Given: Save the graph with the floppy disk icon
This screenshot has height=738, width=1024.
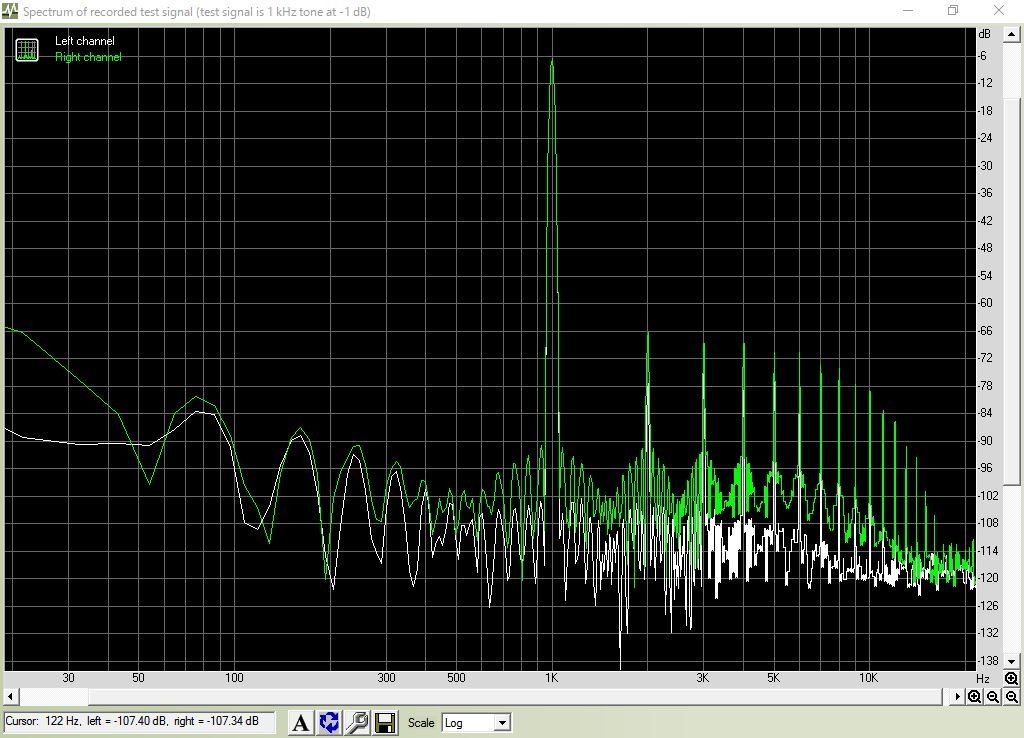Looking at the screenshot, I should click(x=385, y=722).
